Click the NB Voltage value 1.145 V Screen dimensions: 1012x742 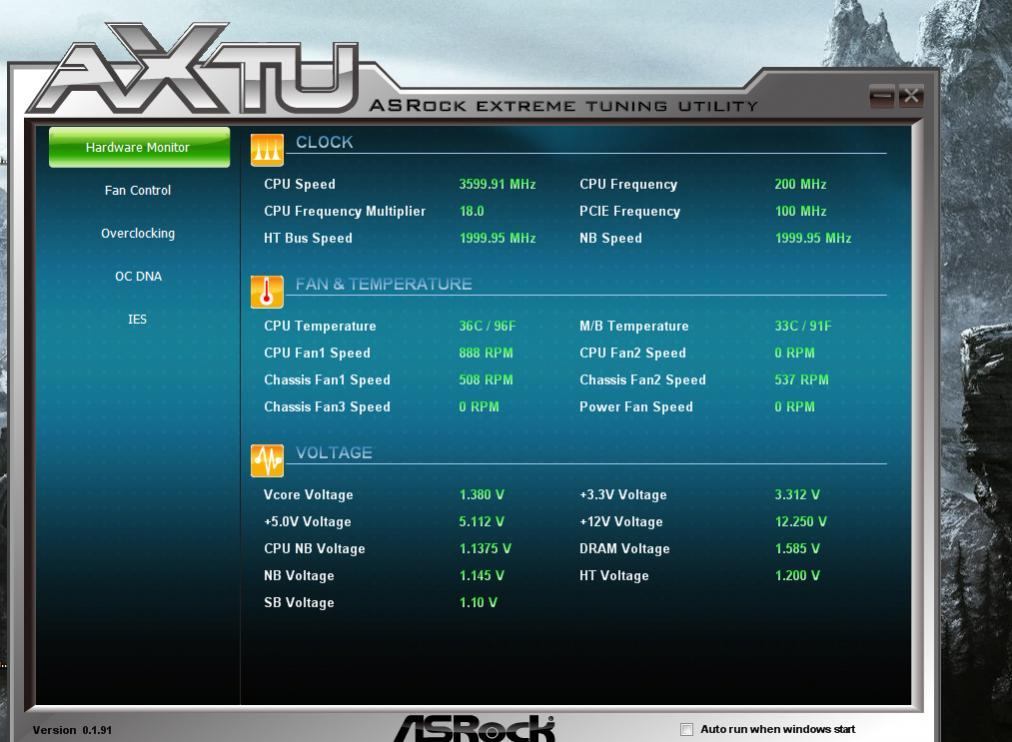click(481, 576)
